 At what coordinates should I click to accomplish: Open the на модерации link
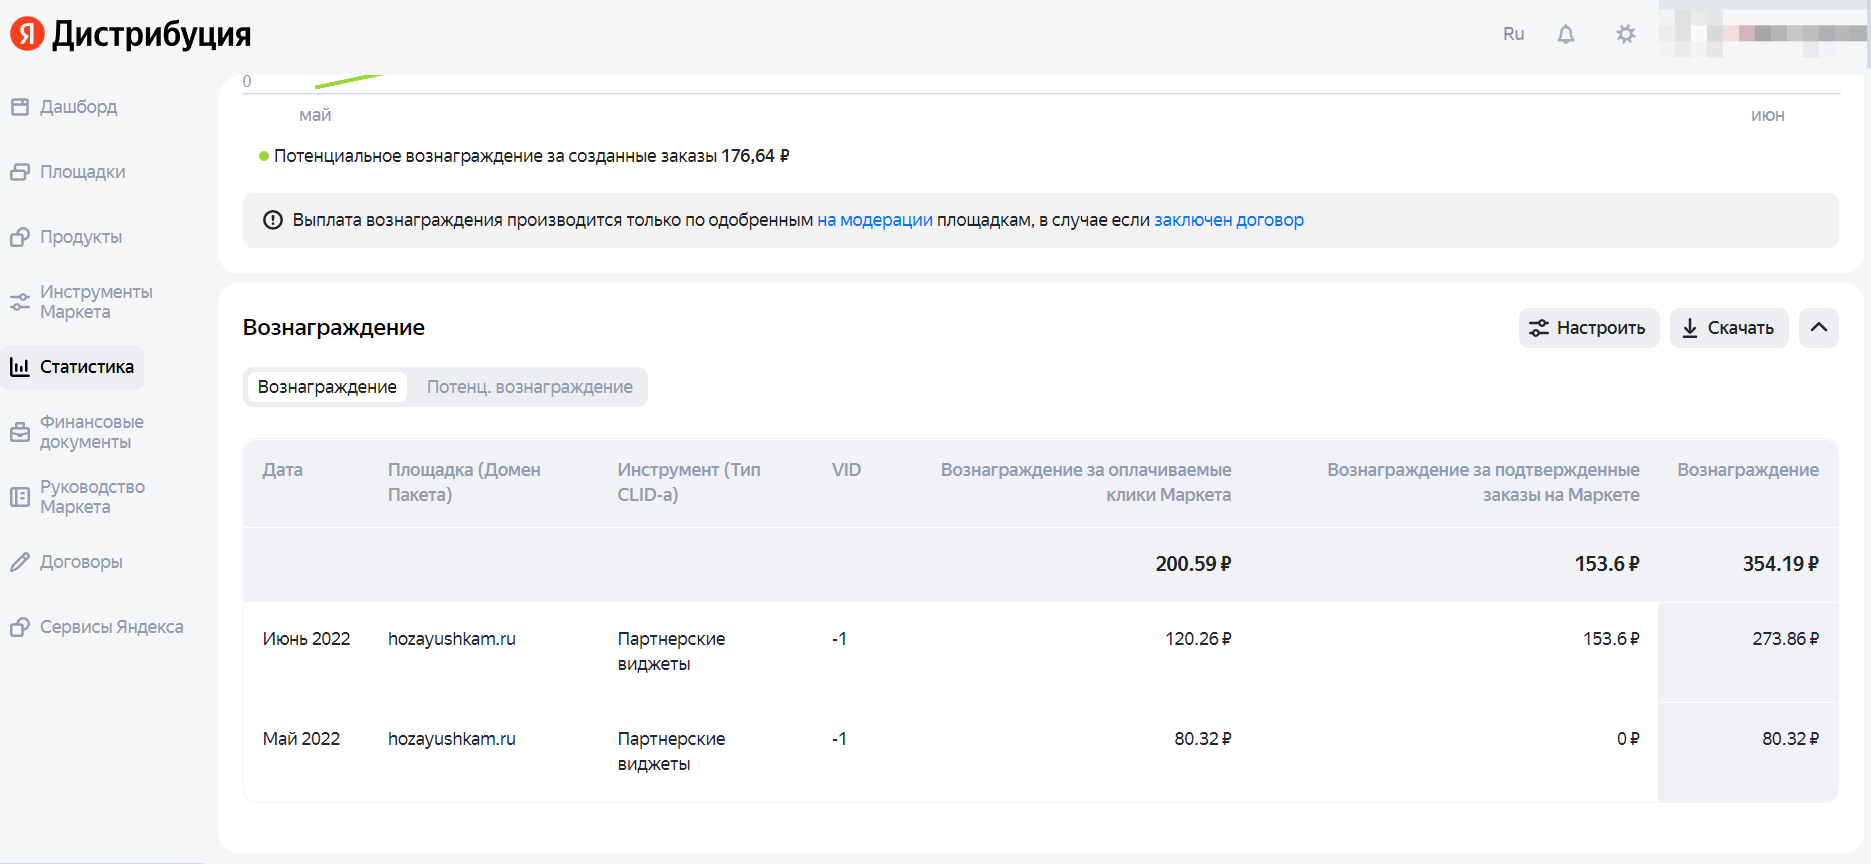pos(874,220)
